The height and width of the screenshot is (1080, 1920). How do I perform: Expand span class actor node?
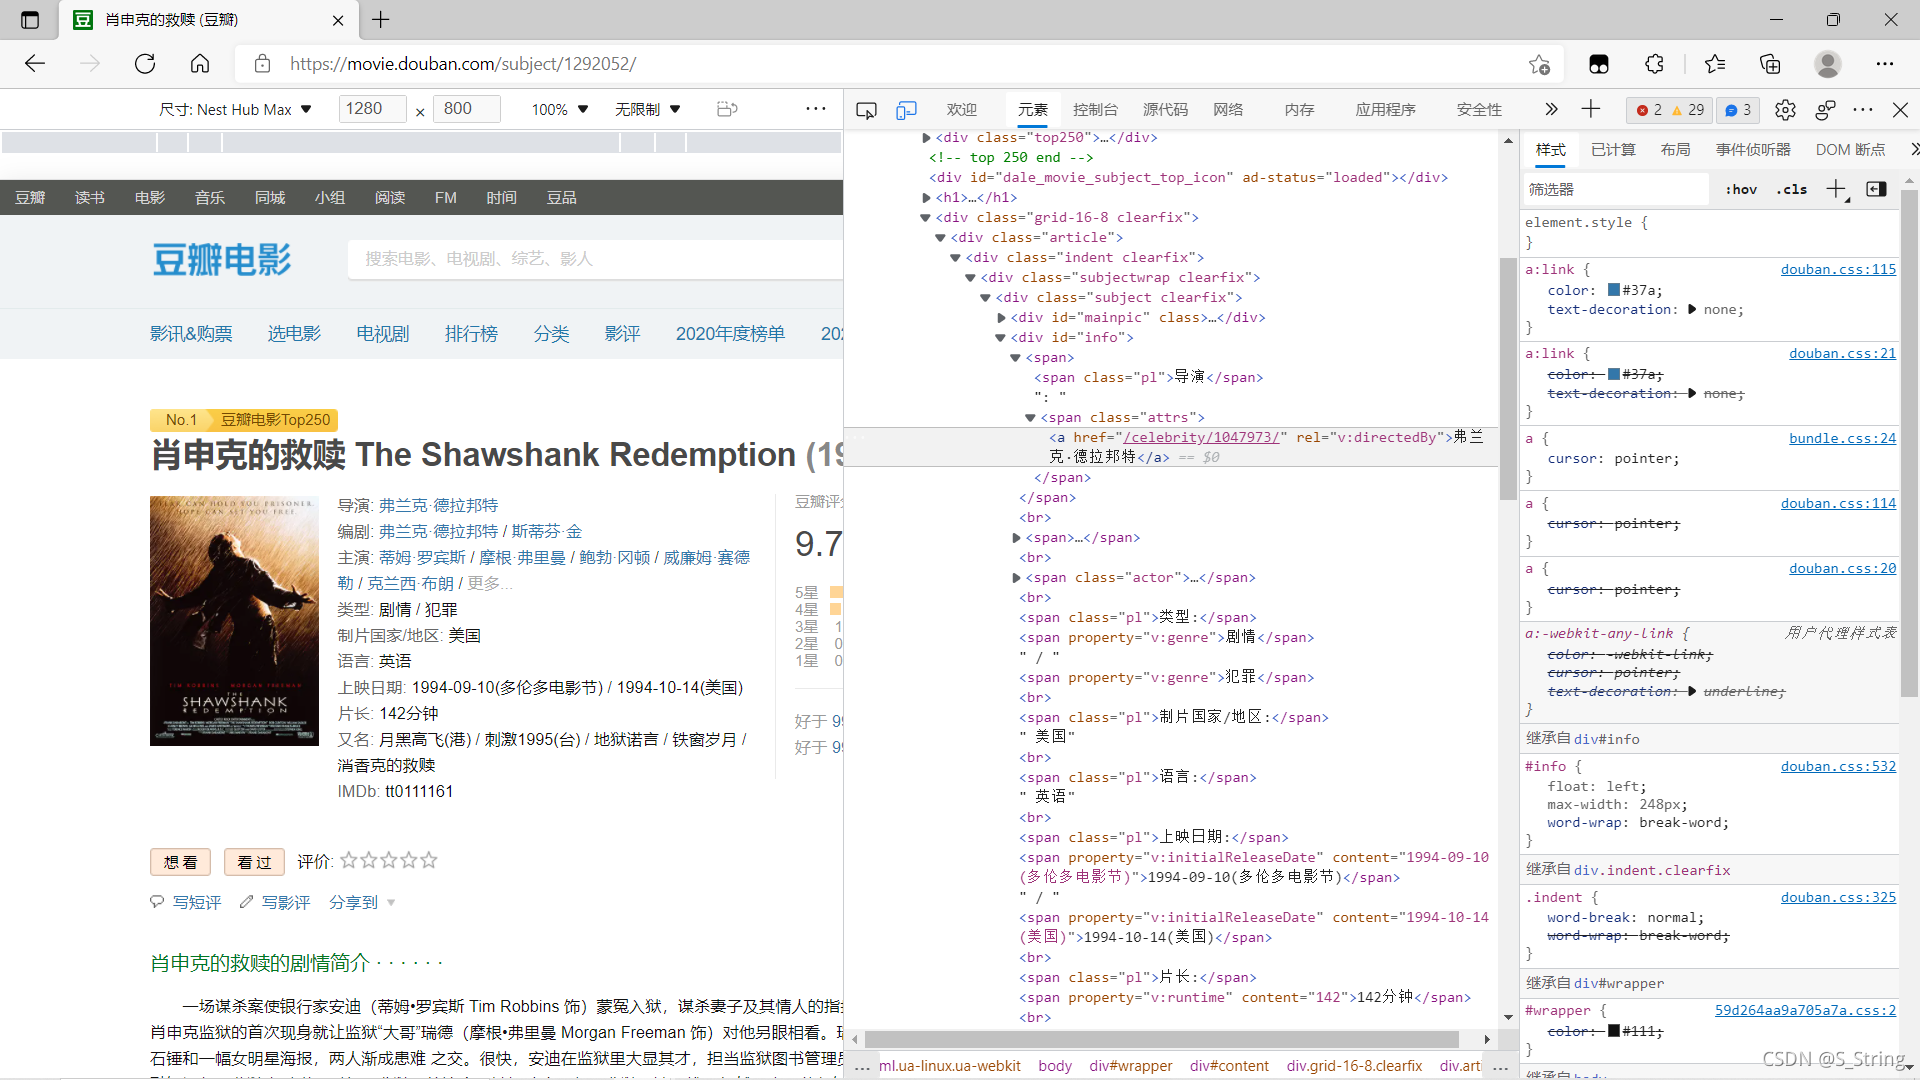pyautogui.click(x=1017, y=578)
